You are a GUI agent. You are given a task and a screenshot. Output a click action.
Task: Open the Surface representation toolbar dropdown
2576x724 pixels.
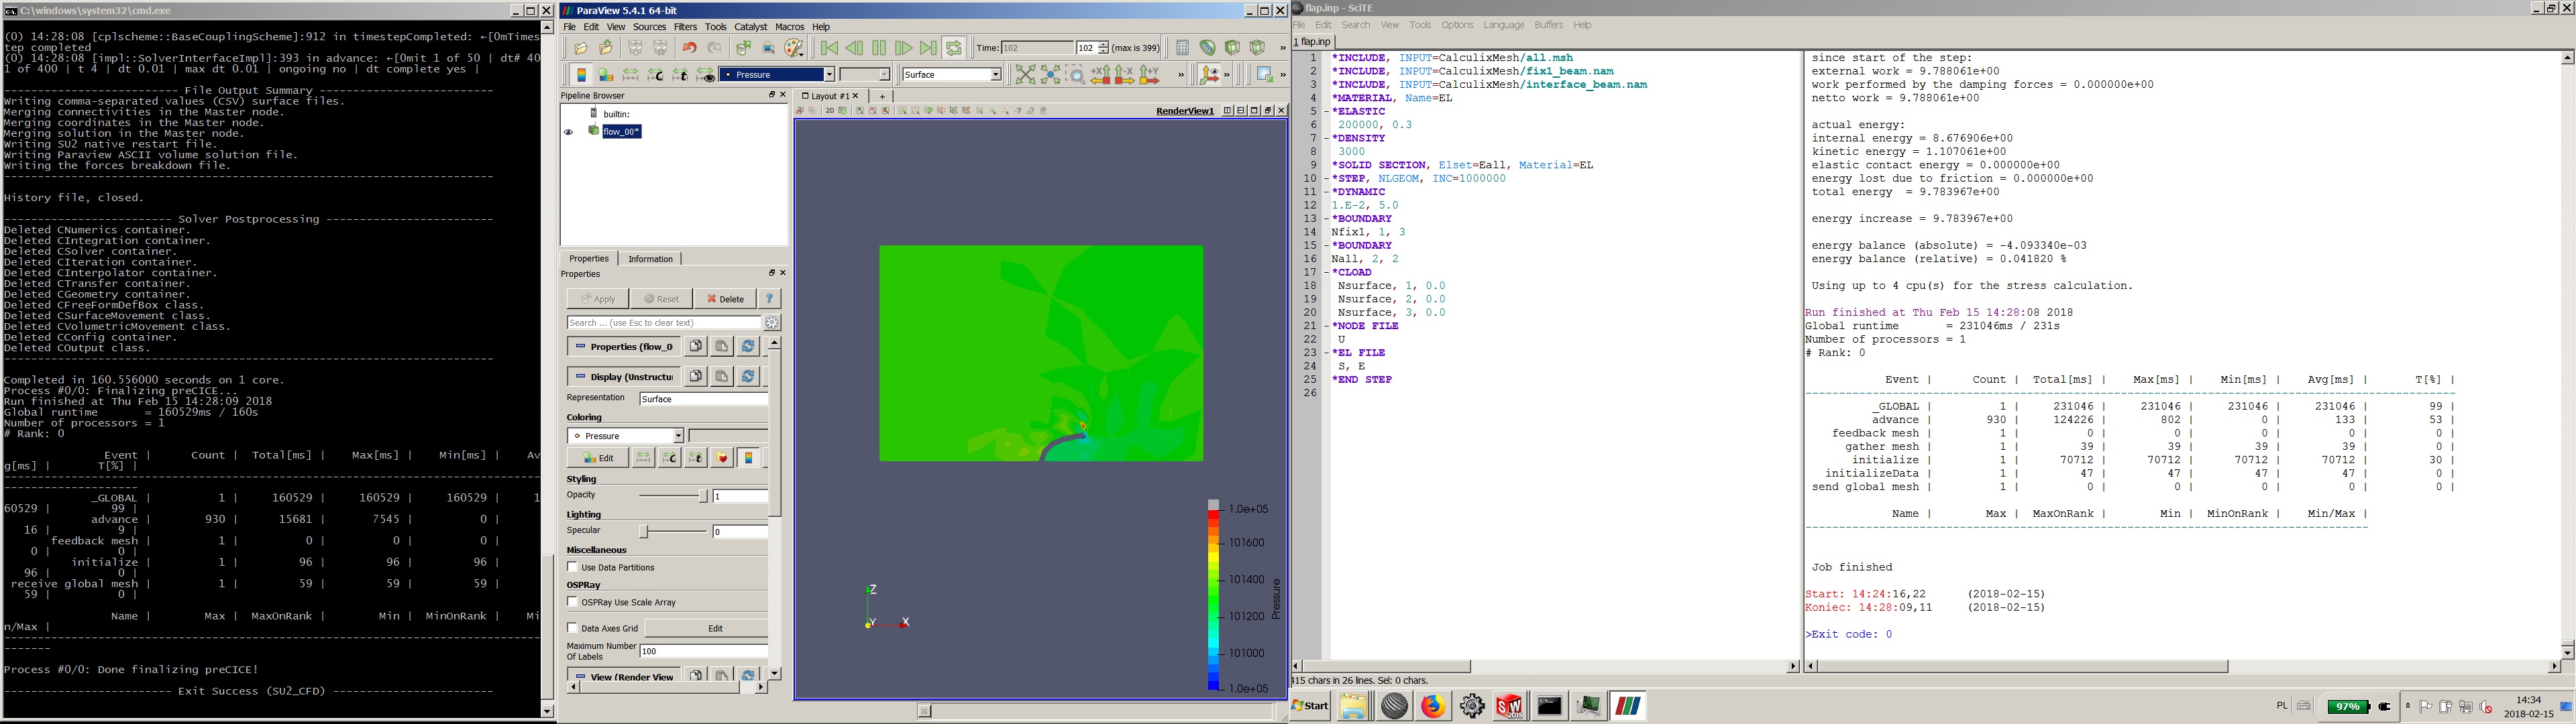995,75
